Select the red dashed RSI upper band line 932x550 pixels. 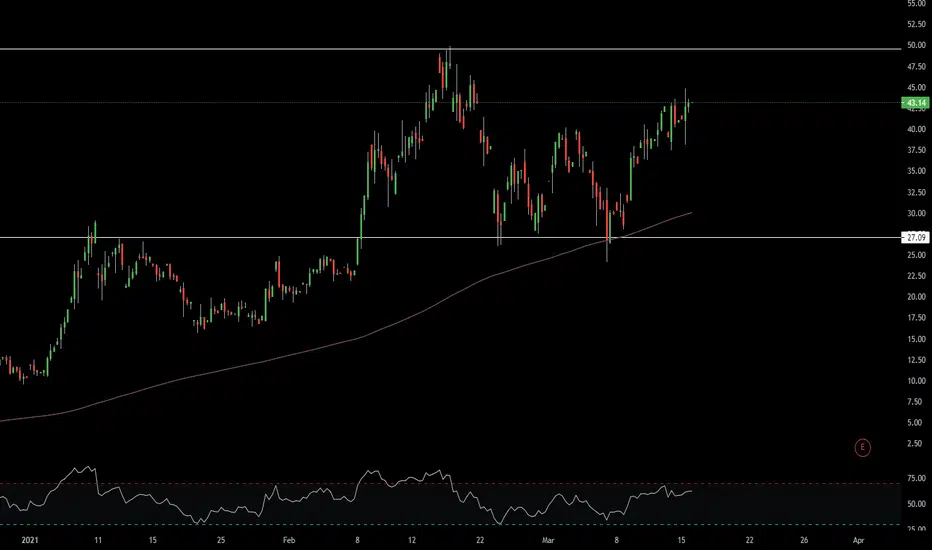click(x=451, y=483)
